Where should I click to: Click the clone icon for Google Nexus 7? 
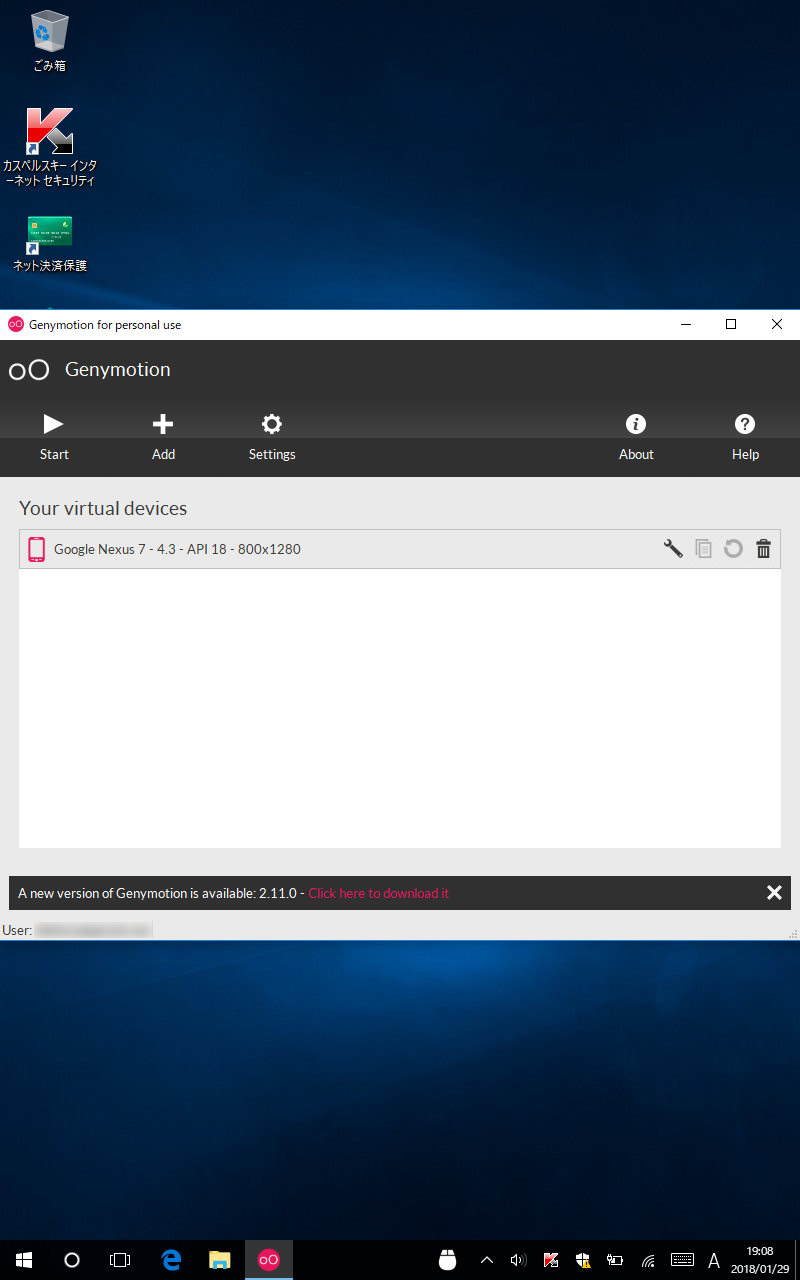pos(704,548)
